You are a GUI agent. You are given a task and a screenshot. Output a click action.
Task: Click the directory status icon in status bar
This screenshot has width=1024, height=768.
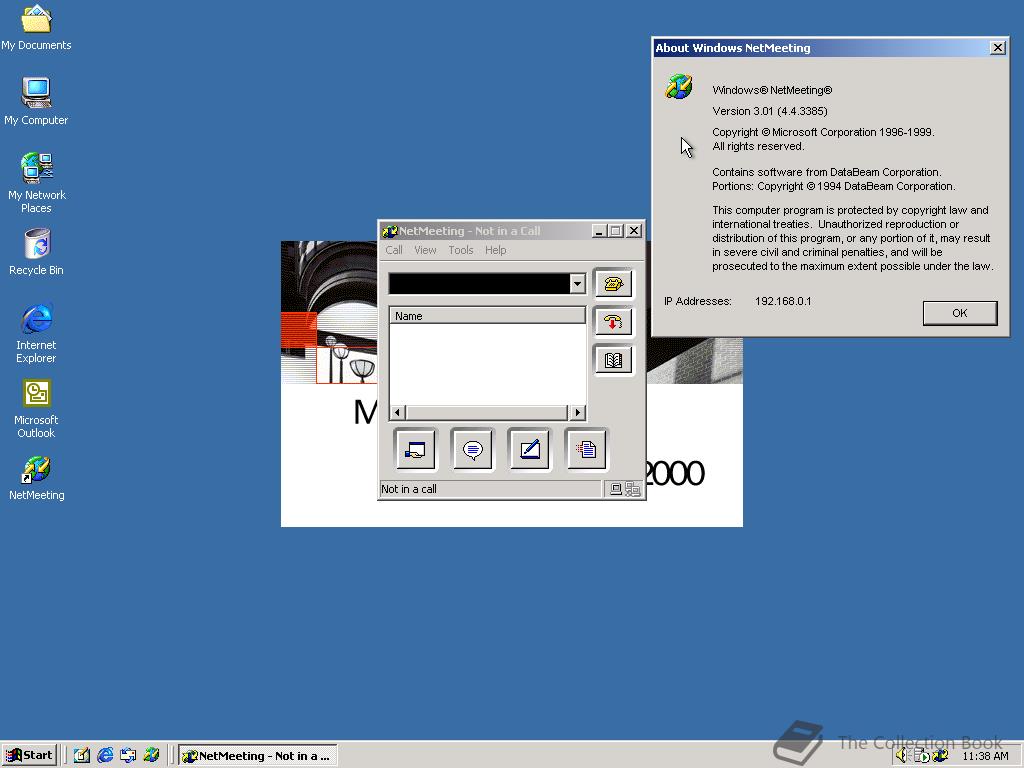point(632,489)
